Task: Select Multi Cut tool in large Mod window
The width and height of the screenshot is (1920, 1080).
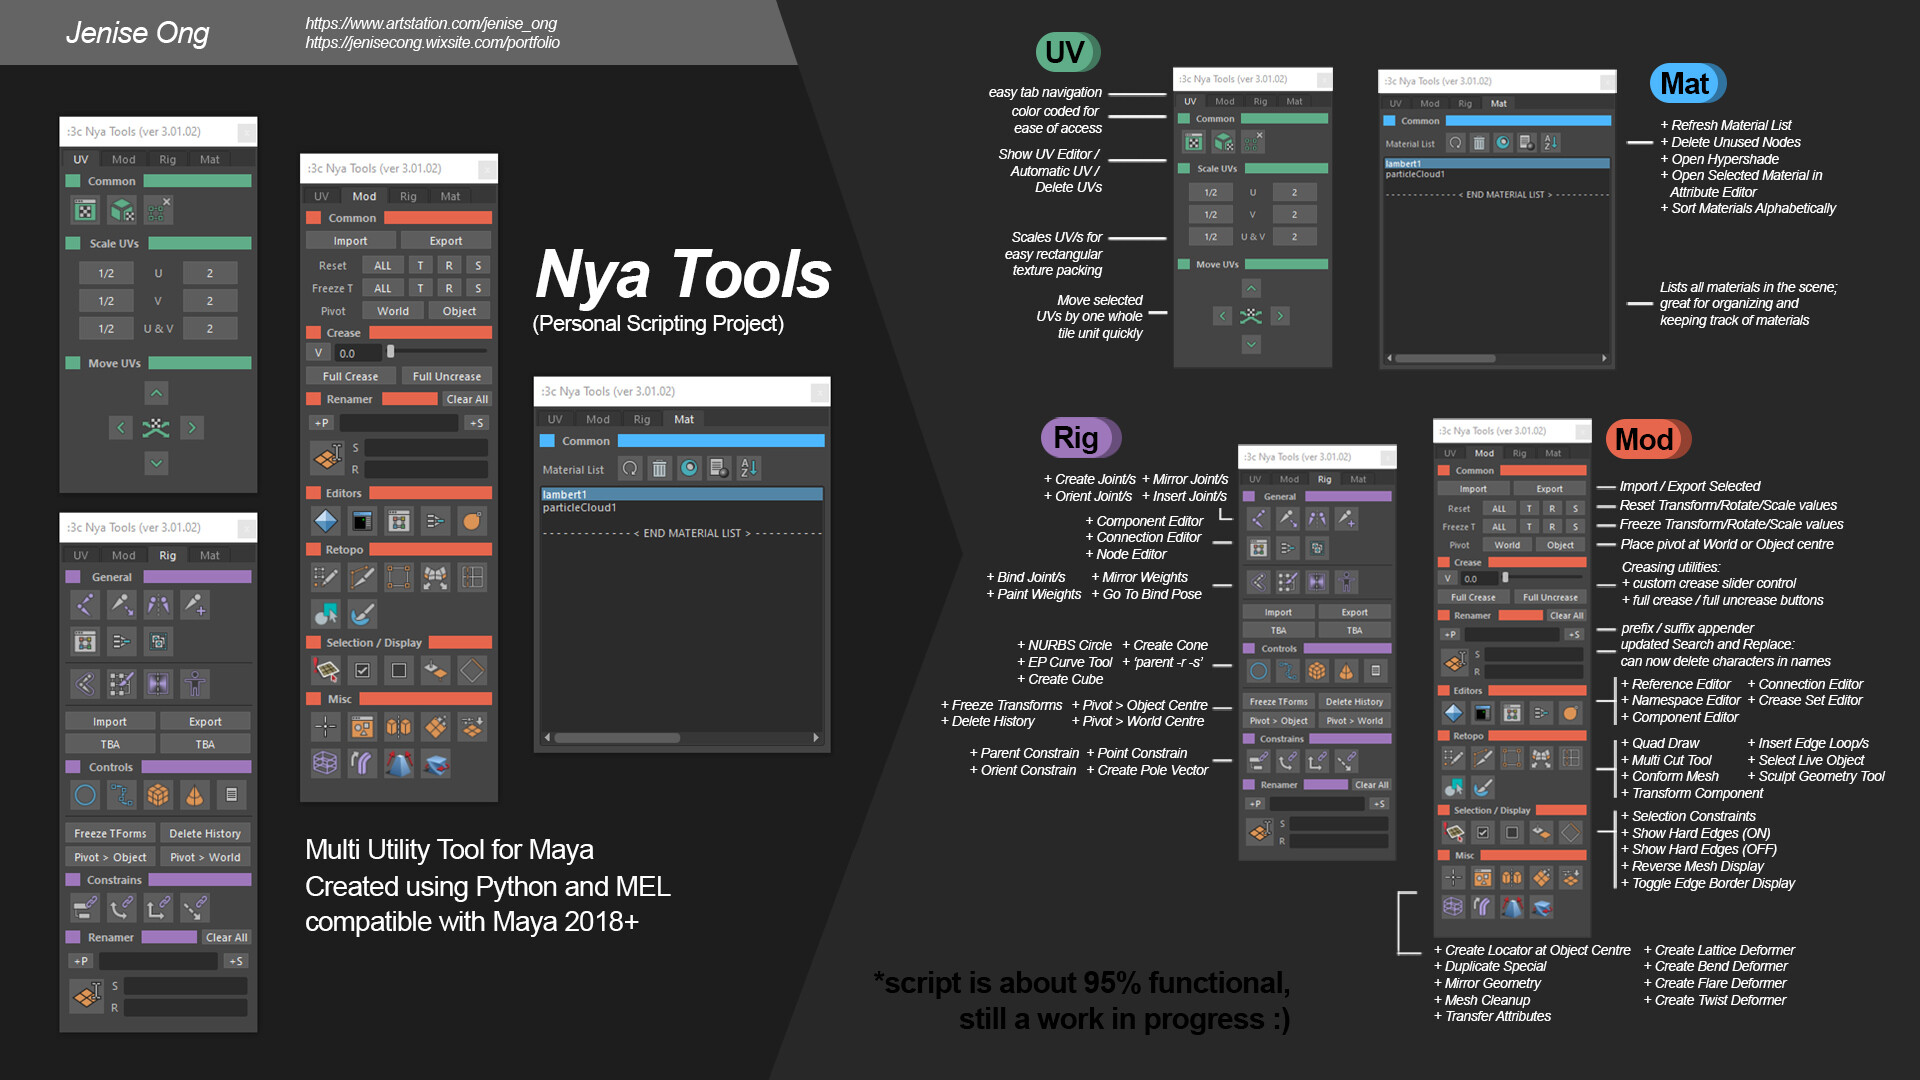Action: pos(362,577)
